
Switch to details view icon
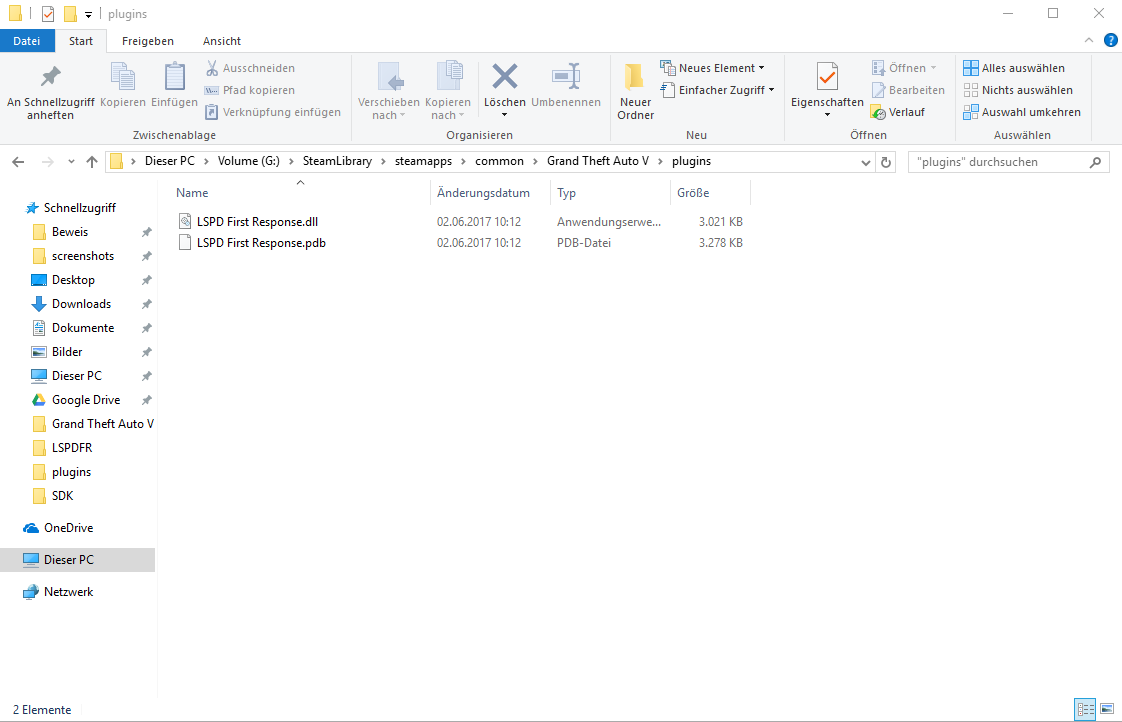1086,709
